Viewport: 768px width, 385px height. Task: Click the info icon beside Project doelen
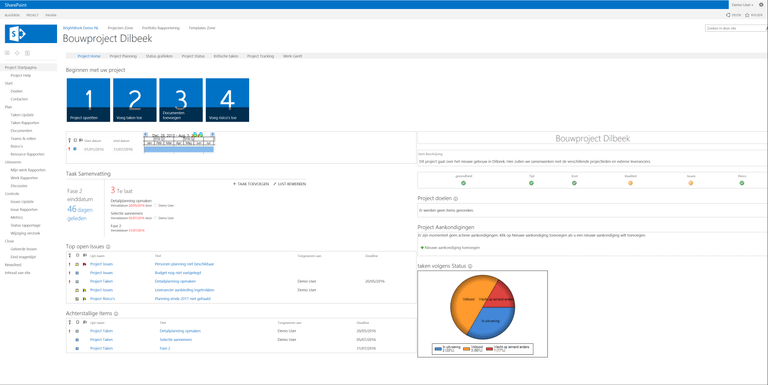[456, 199]
